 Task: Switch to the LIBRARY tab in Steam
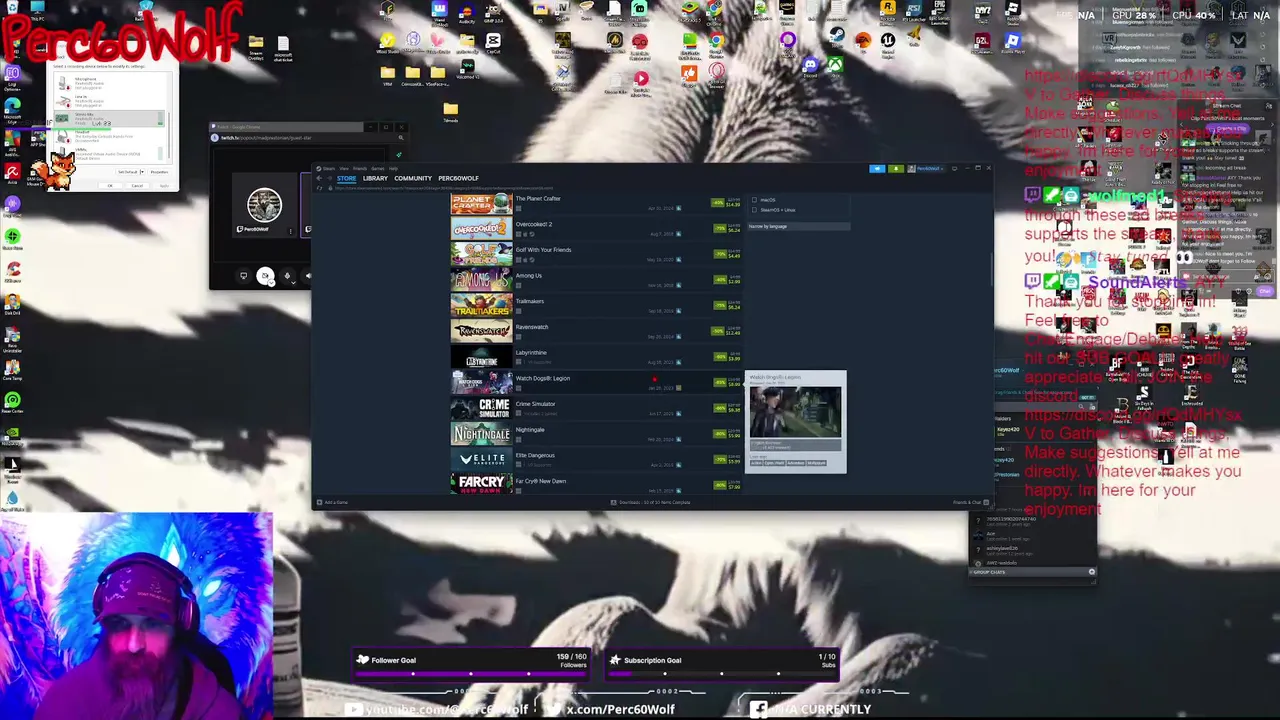point(375,178)
